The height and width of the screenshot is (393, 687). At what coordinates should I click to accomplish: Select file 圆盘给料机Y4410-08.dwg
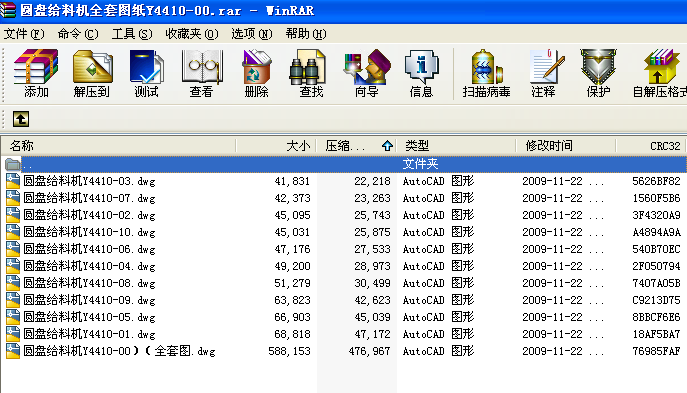point(89,283)
